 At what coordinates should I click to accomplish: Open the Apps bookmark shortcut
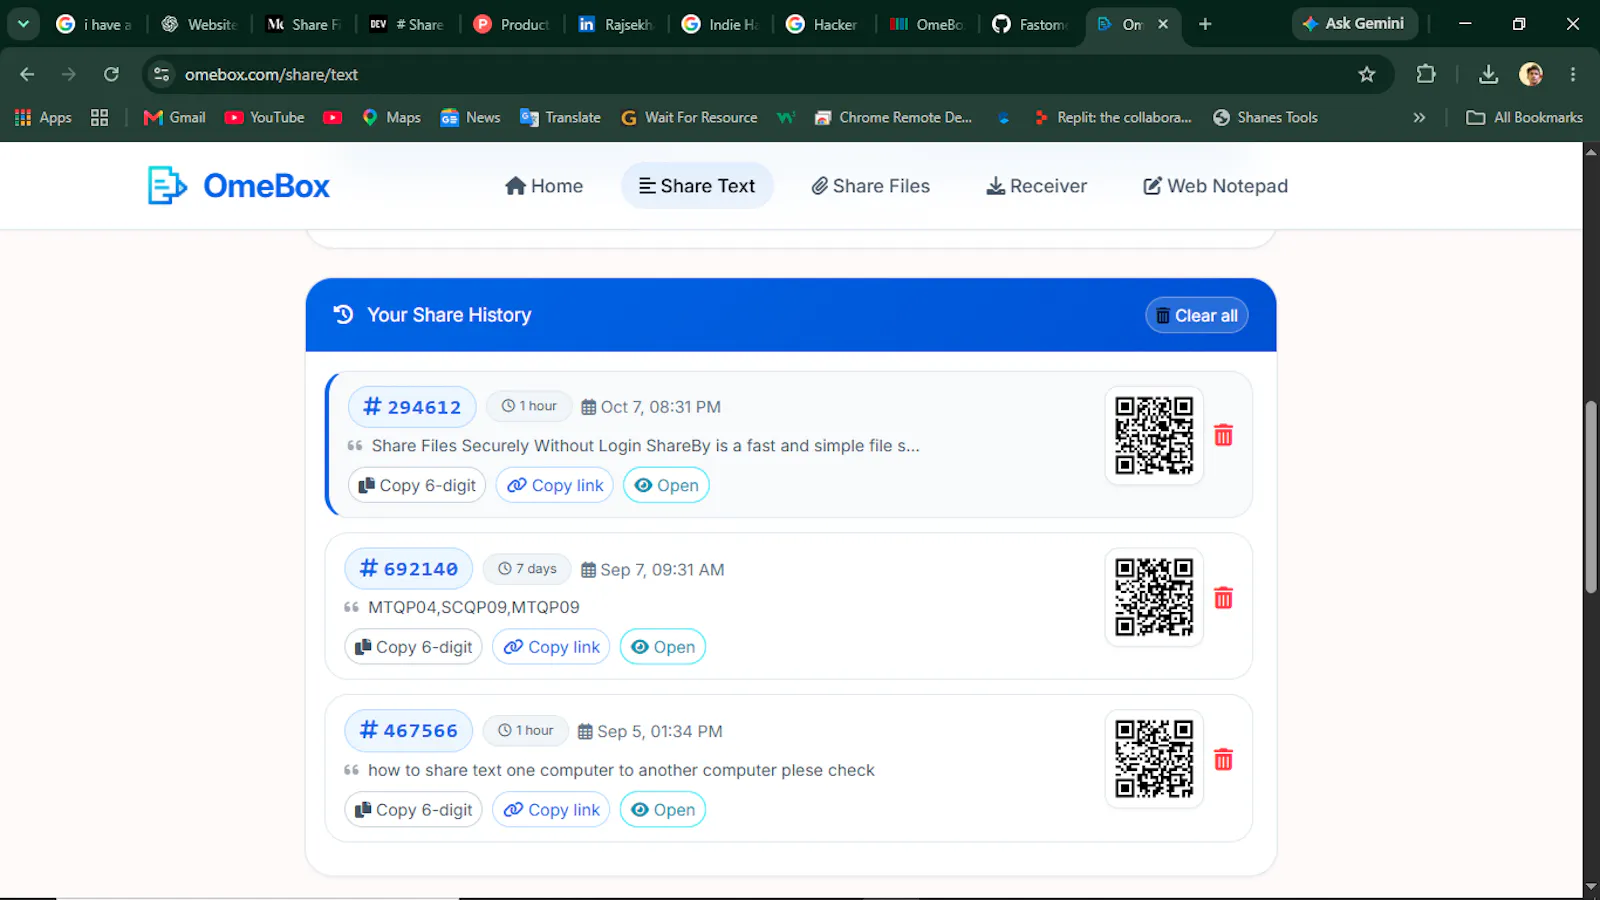43,117
